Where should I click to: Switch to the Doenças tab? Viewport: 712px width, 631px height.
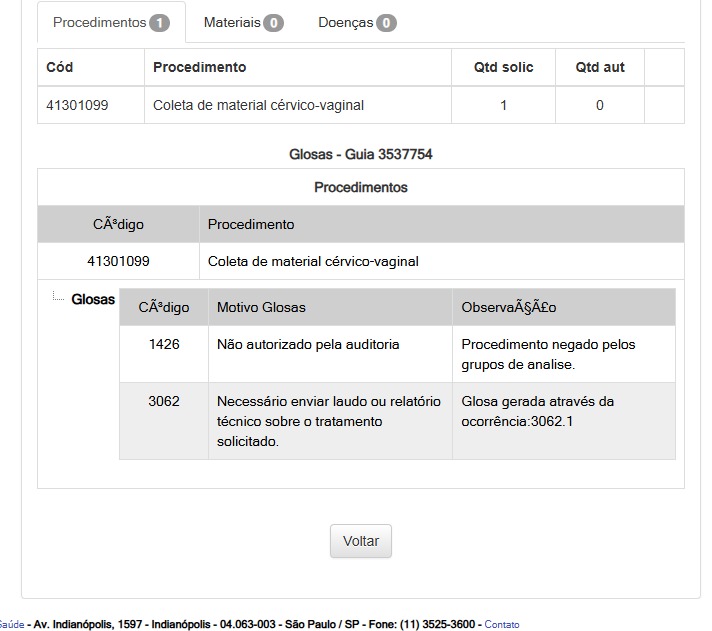(357, 22)
